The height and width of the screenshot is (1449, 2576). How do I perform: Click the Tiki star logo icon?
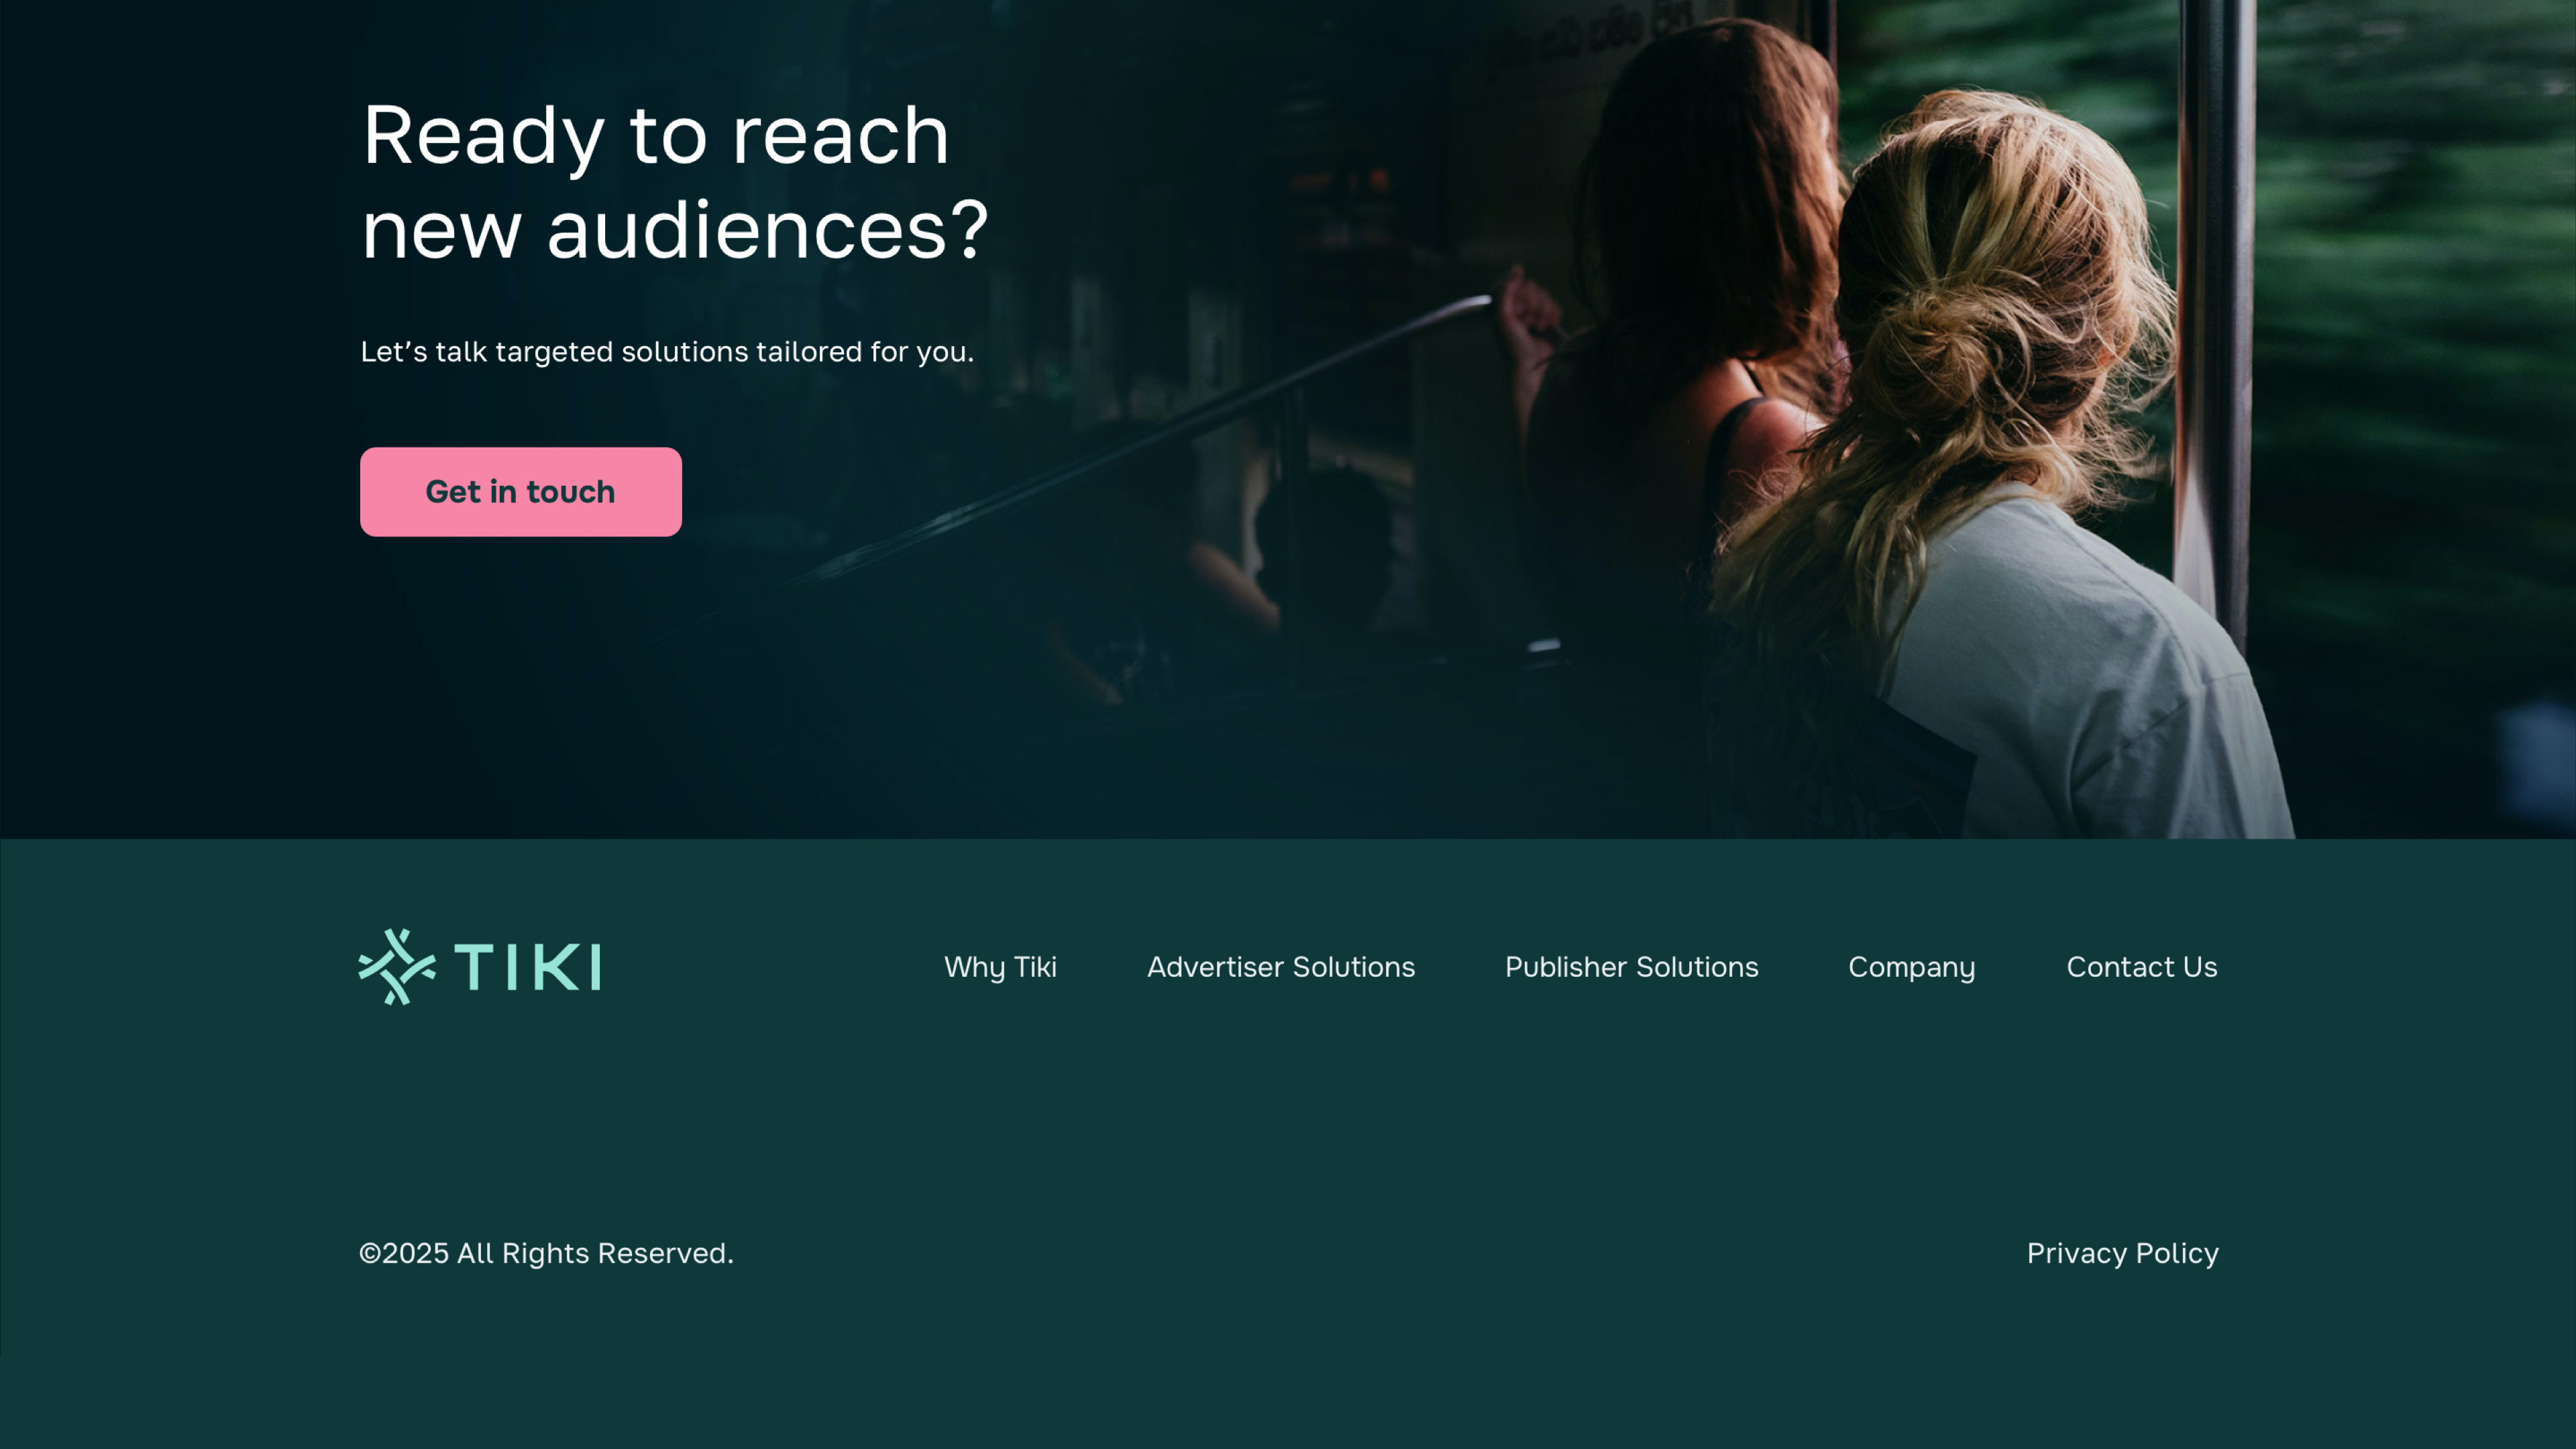(x=397, y=967)
